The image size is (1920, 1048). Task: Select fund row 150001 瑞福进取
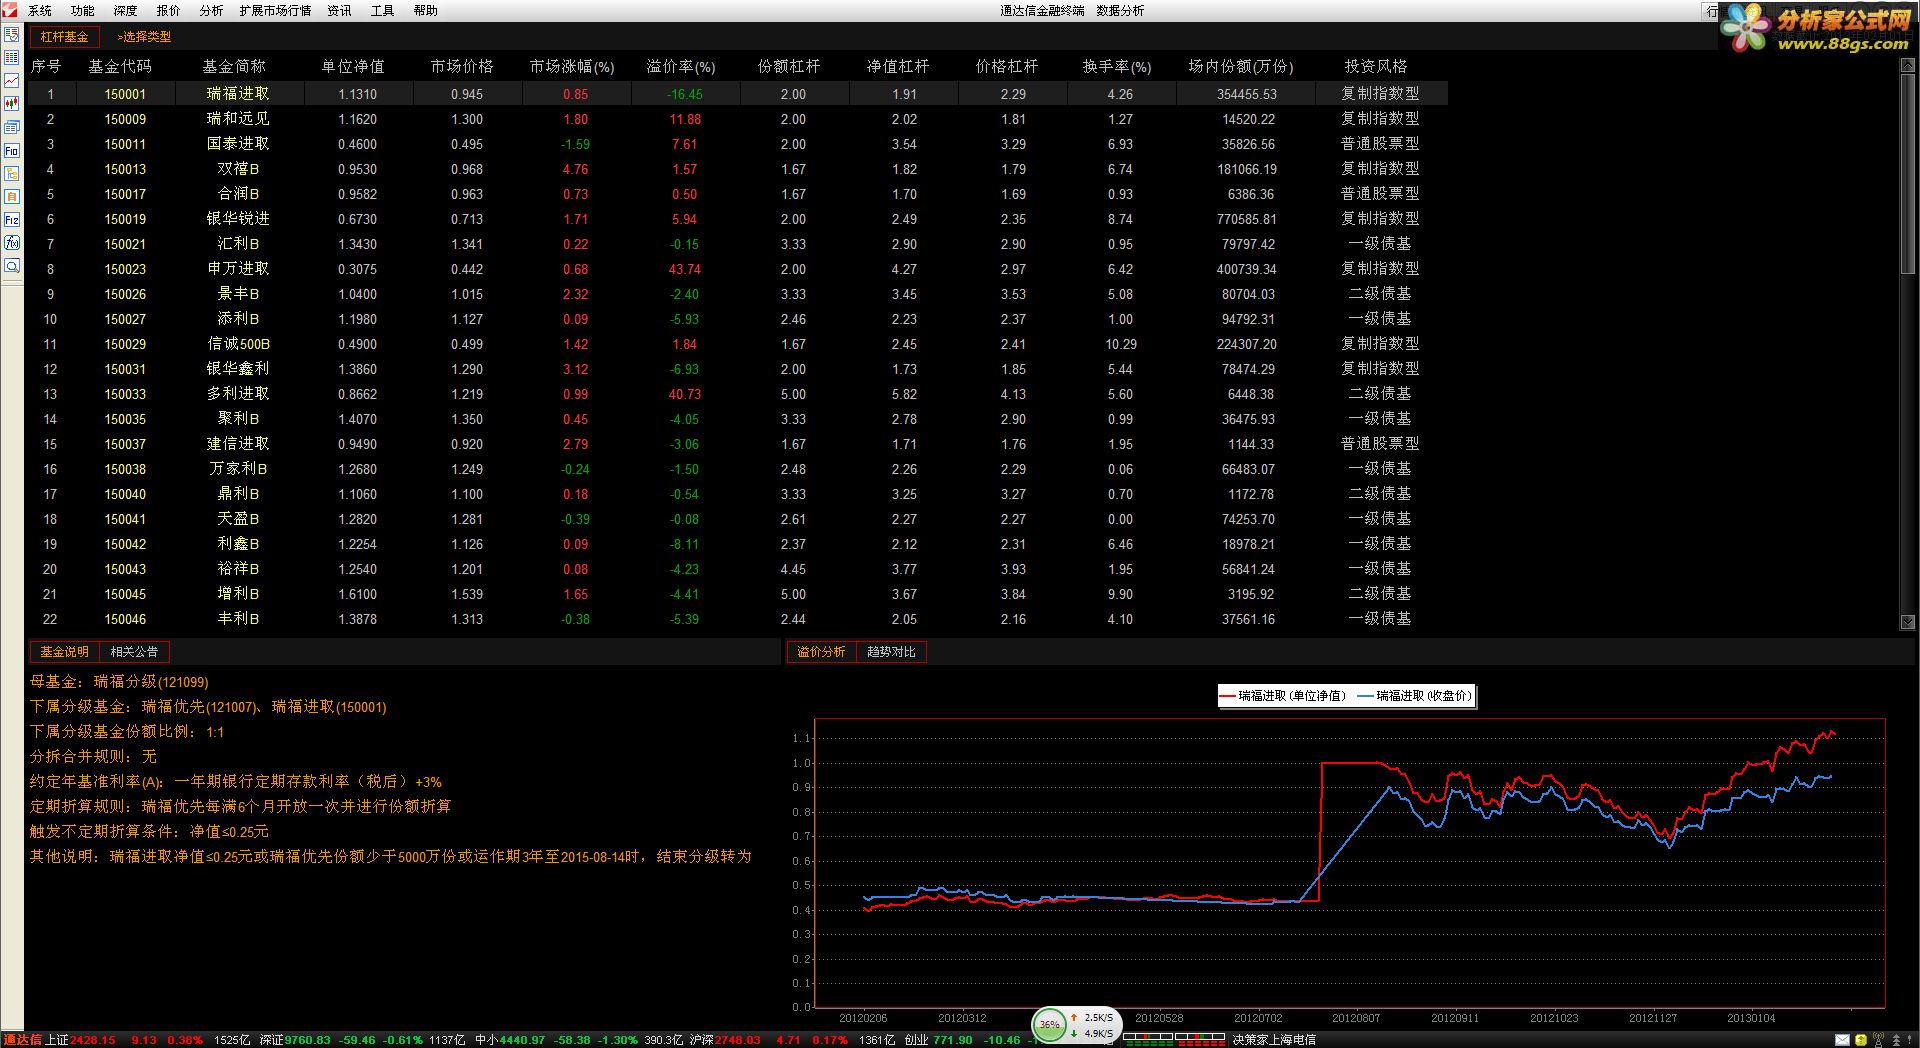click(x=737, y=94)
